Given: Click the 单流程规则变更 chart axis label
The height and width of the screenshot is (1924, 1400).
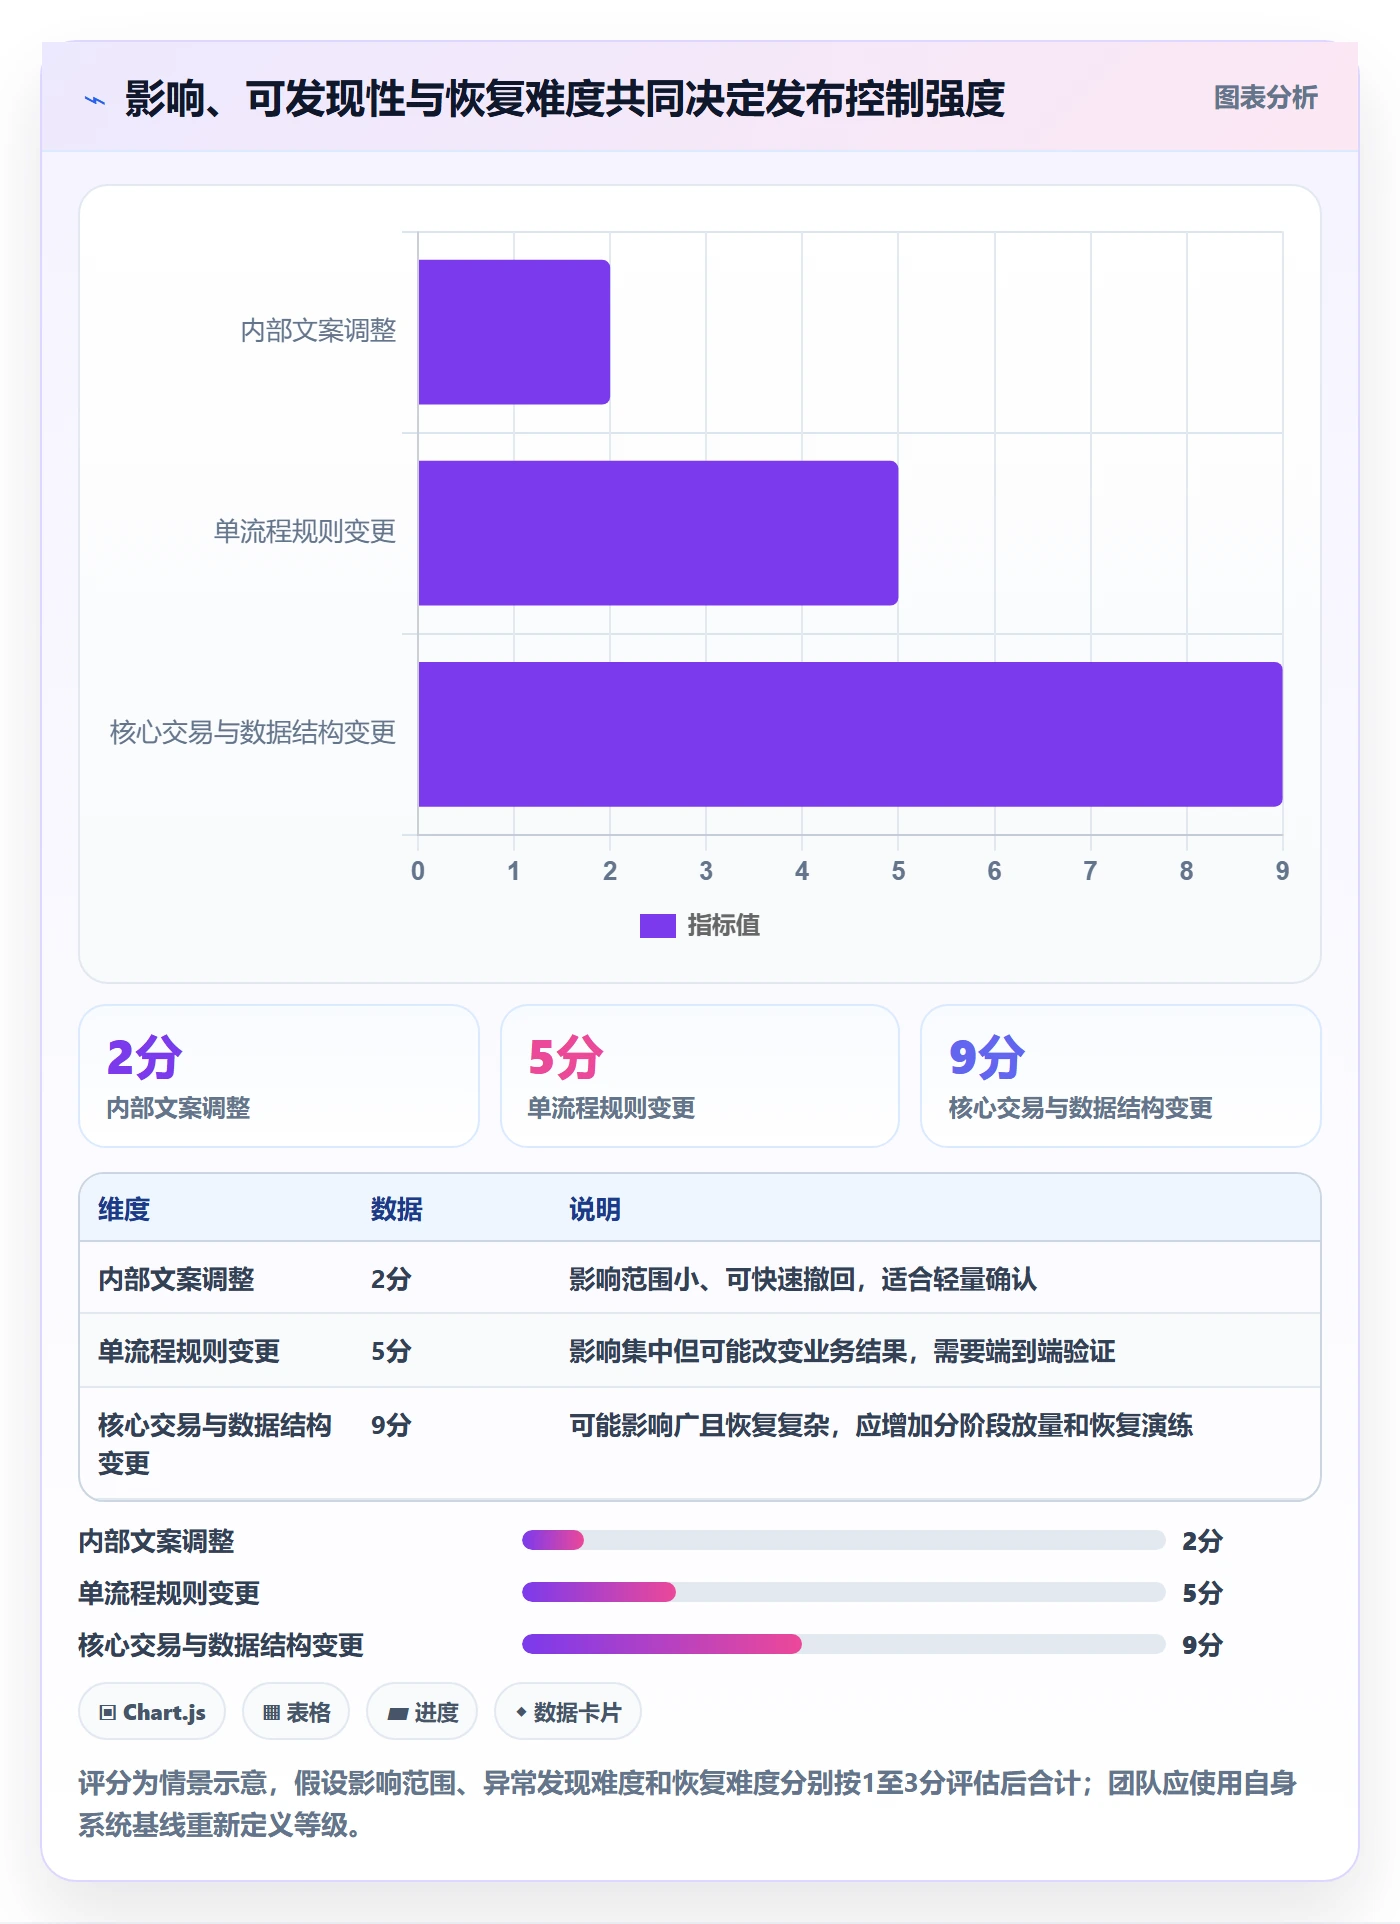Looking at the screenshot, I should click(305, 532).
